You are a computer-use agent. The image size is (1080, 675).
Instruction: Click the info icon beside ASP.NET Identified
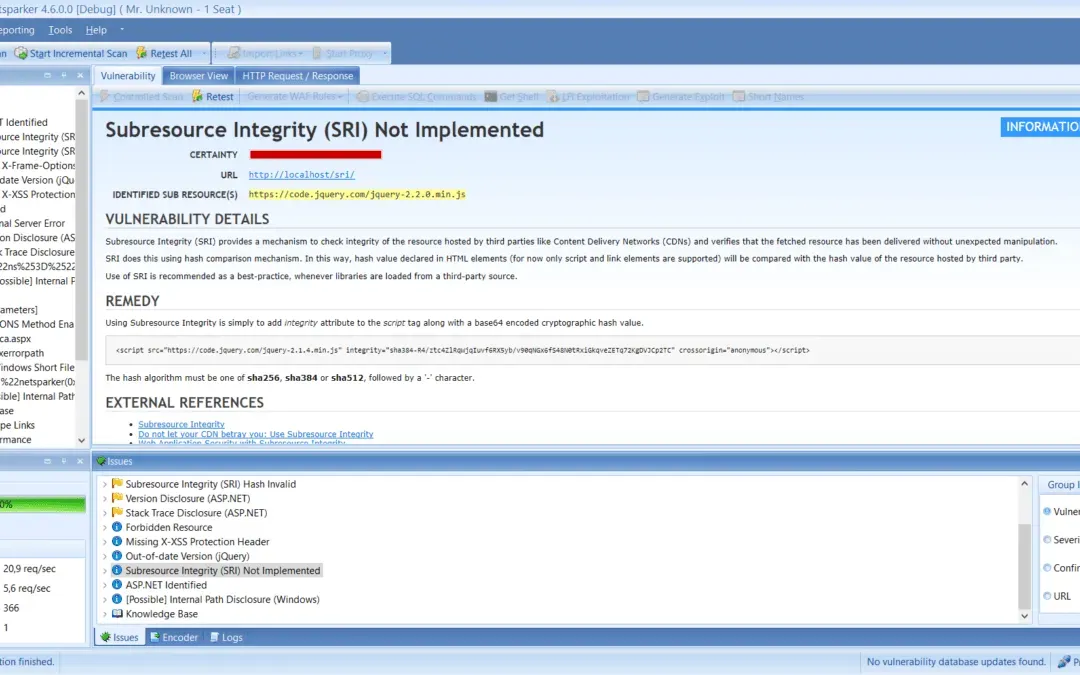click(x=117, y=585)
